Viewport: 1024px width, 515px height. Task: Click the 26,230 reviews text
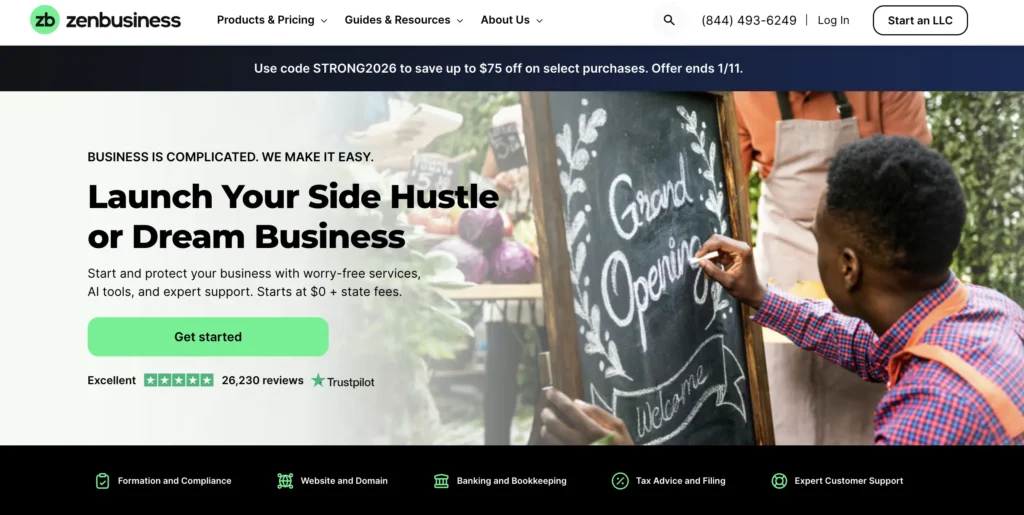(263, 380)
